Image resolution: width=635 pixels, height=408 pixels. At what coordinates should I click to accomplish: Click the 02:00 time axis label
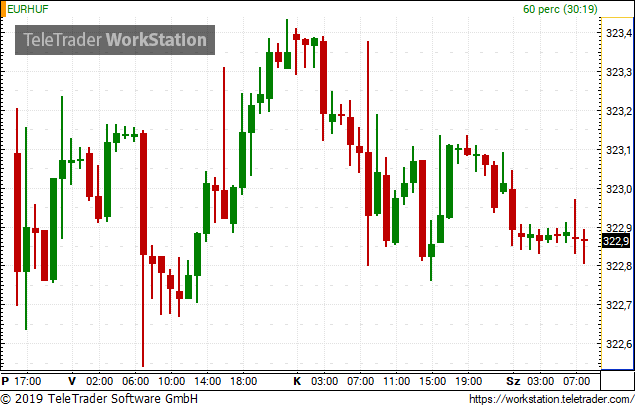tap(100, 381)
